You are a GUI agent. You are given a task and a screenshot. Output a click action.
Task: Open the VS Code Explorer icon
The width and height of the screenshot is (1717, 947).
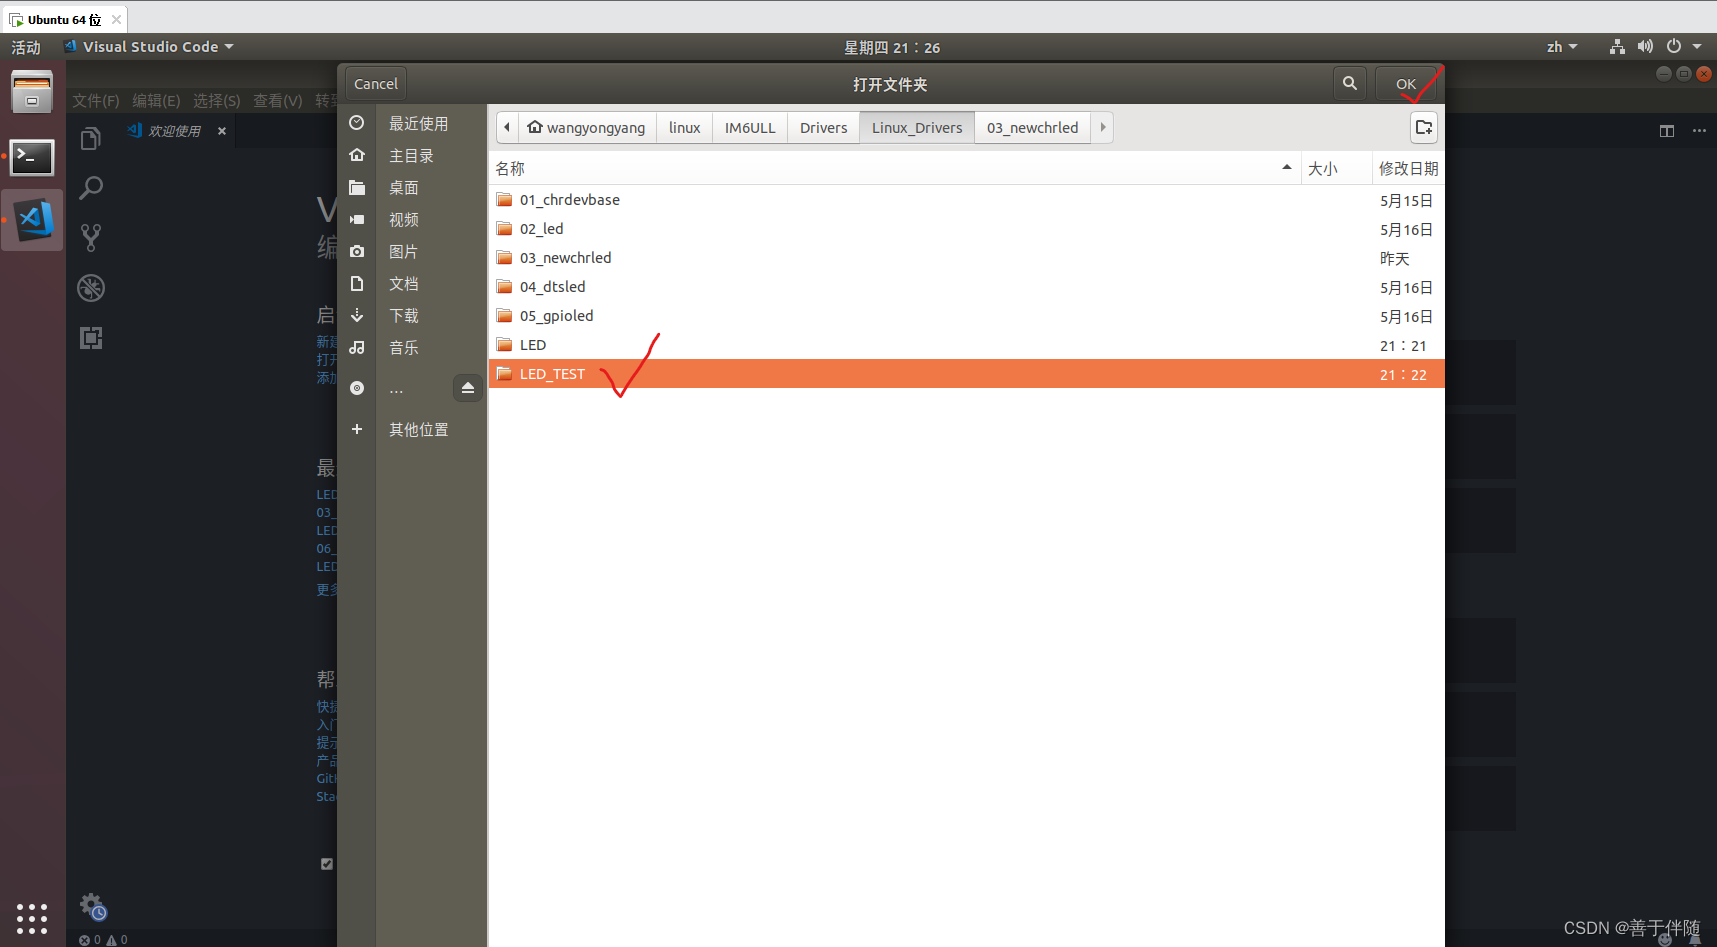coord(91,138)
